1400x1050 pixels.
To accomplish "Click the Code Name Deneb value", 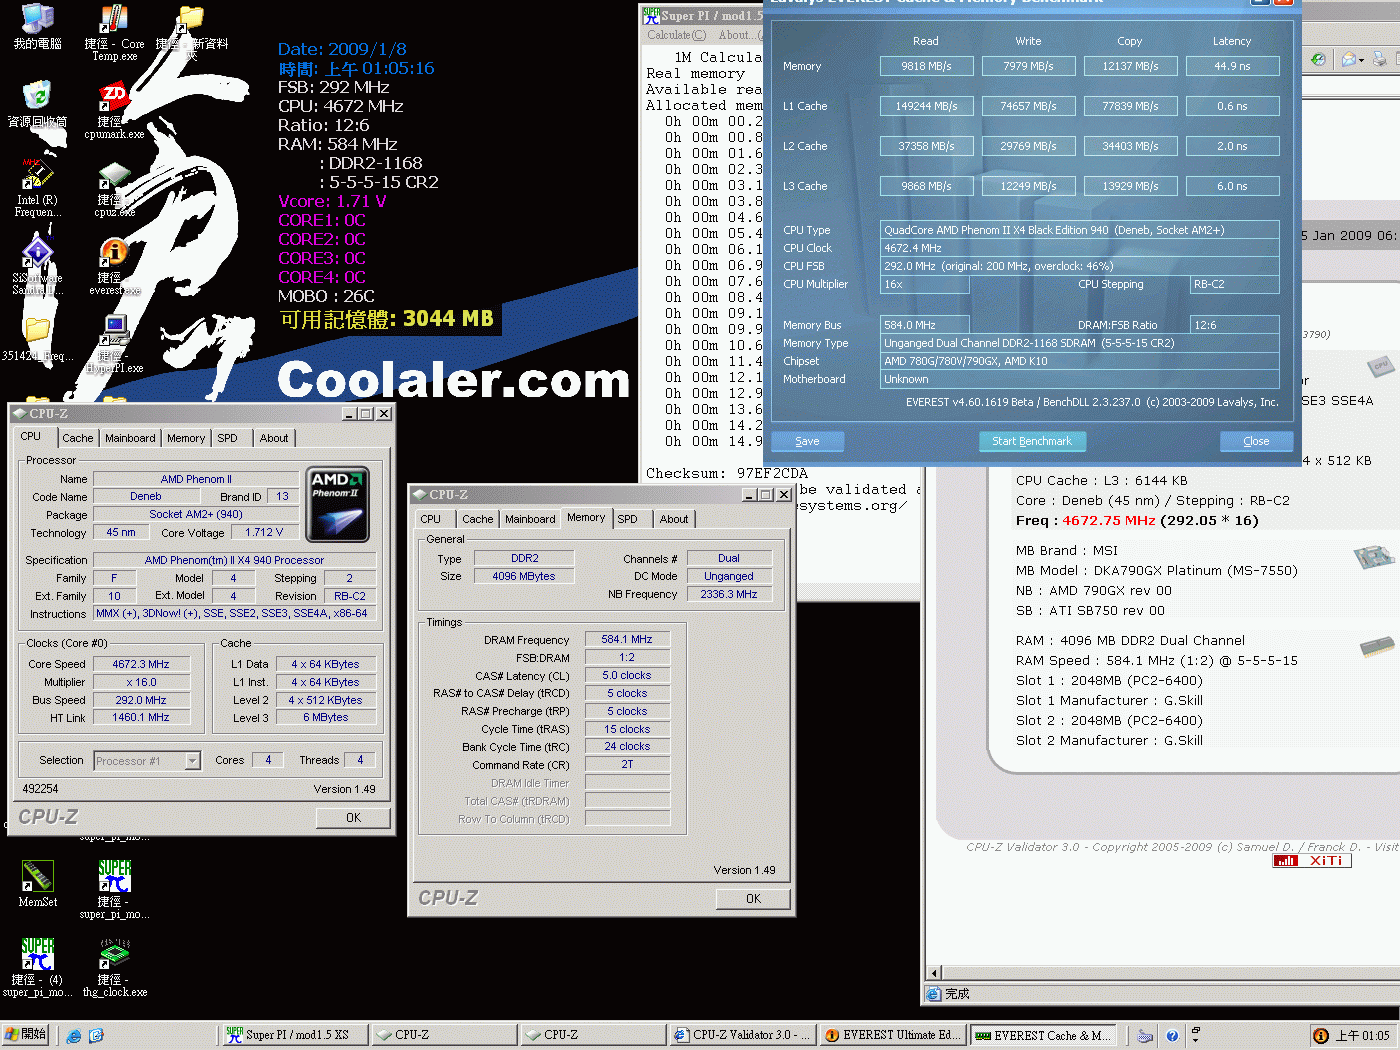I will [x=146, y=496].
